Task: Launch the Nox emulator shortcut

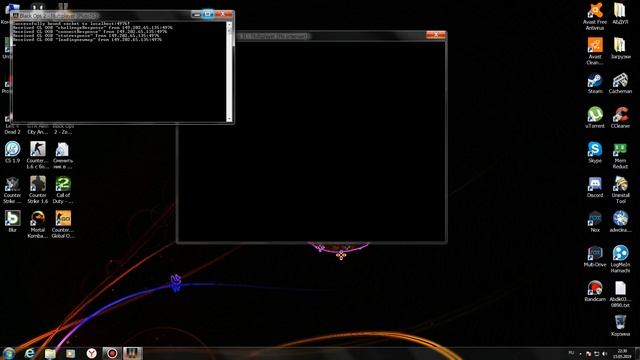Action: coord(595,222)
